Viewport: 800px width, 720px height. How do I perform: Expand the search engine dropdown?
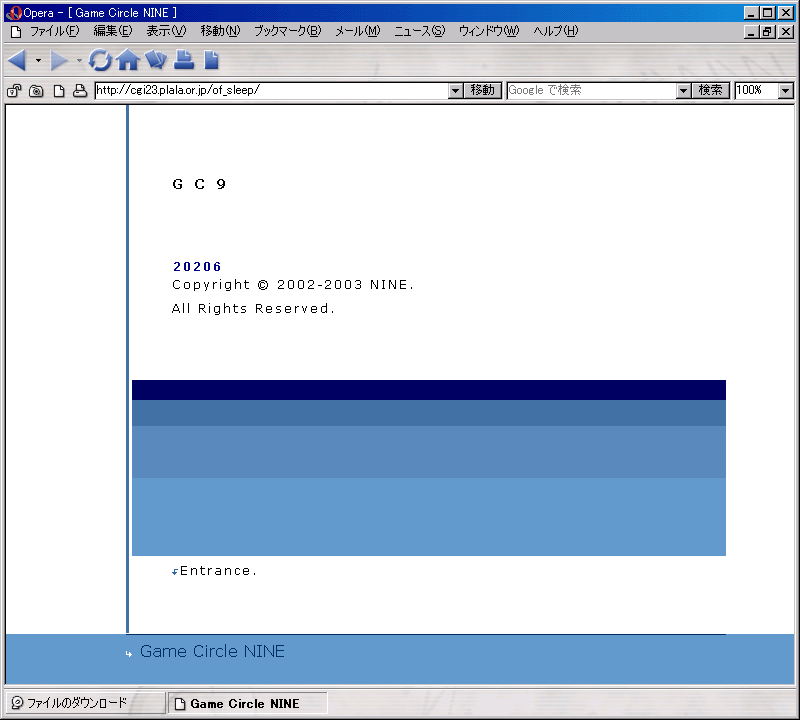(683, 91)
